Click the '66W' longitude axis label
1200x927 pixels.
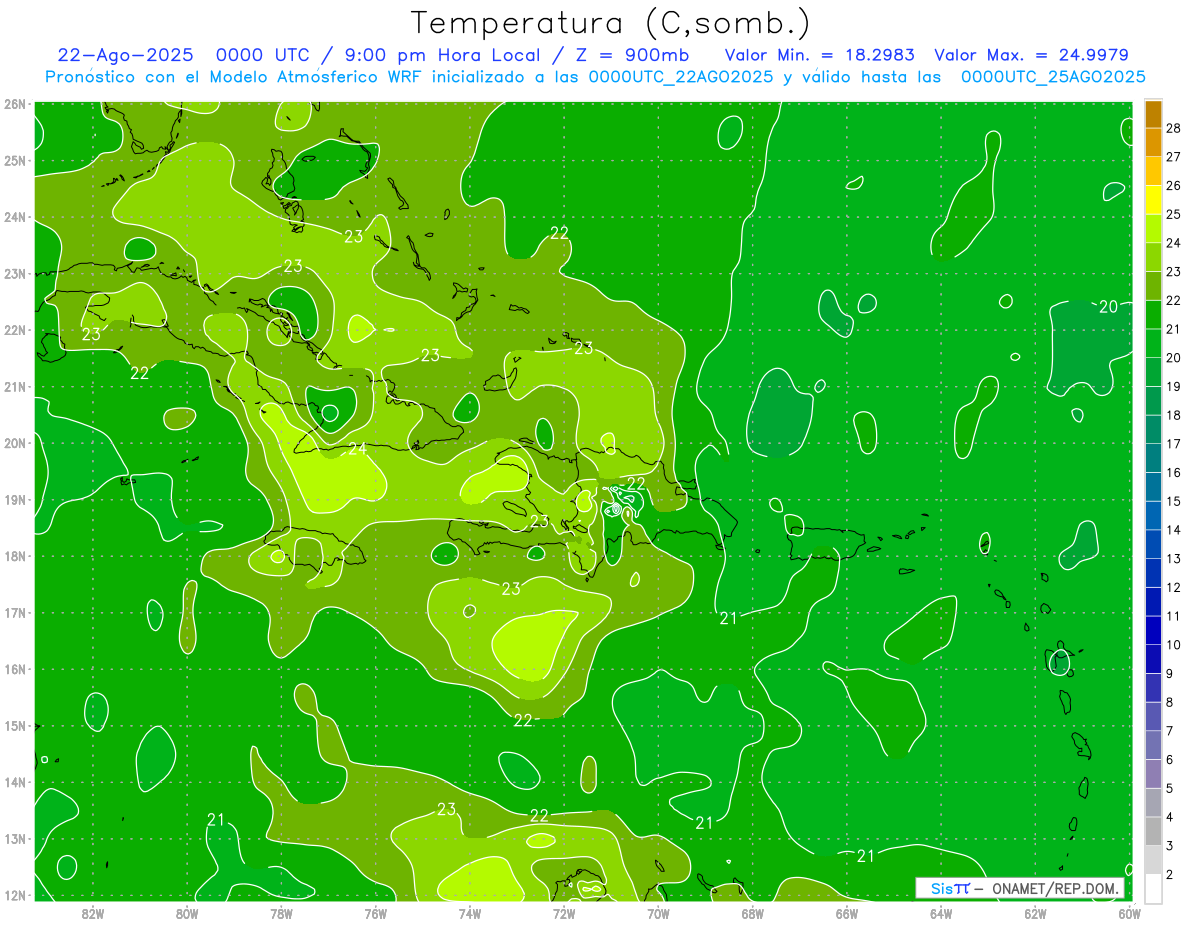[x=847, y=913]
